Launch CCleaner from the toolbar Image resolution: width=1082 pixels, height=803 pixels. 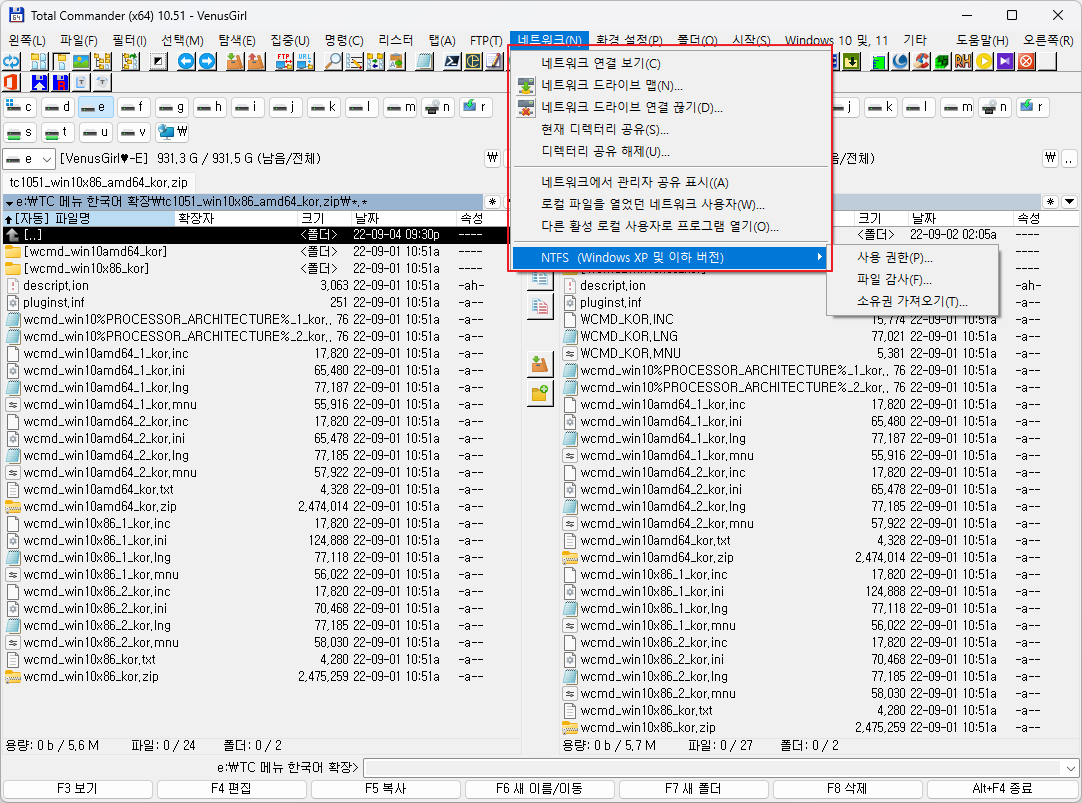click(921, 61)
